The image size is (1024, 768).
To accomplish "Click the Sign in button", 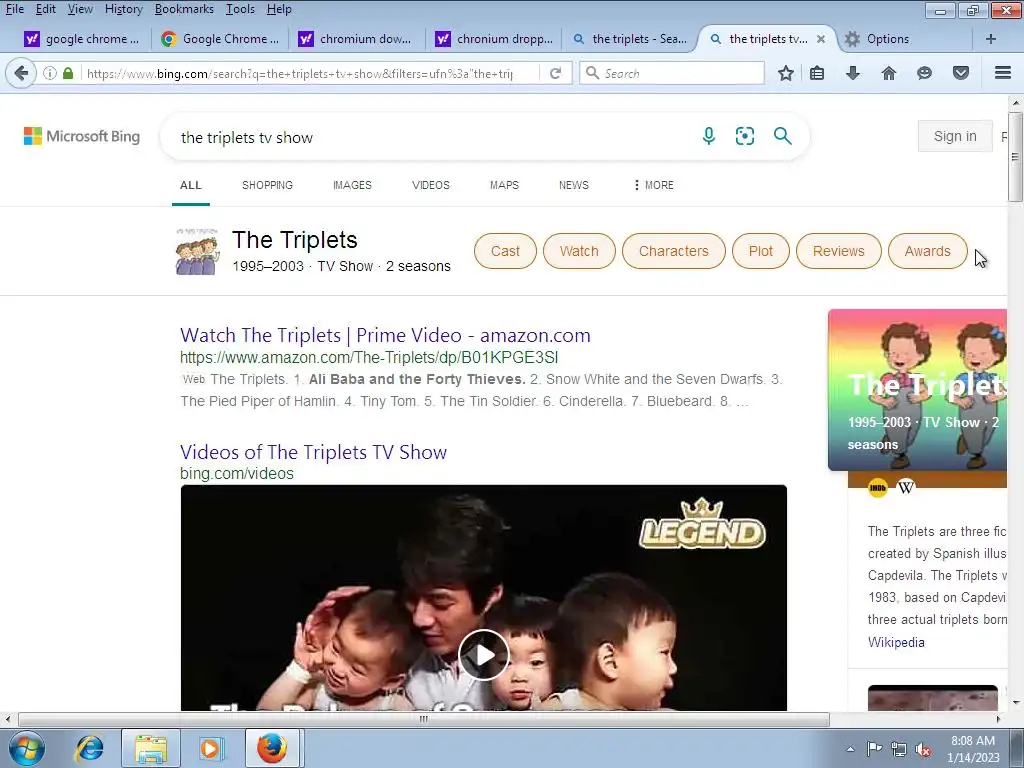I will point(955,136).
